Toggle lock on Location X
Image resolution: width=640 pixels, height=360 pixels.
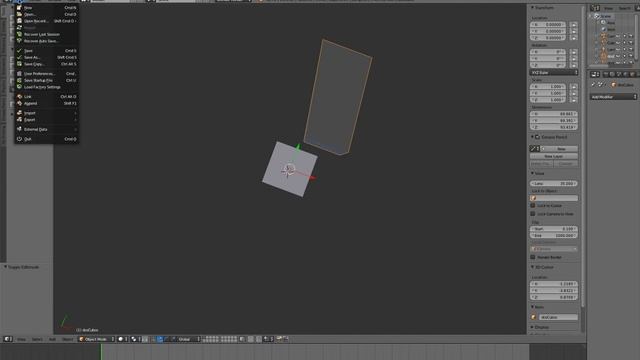[x=573, y=24]
